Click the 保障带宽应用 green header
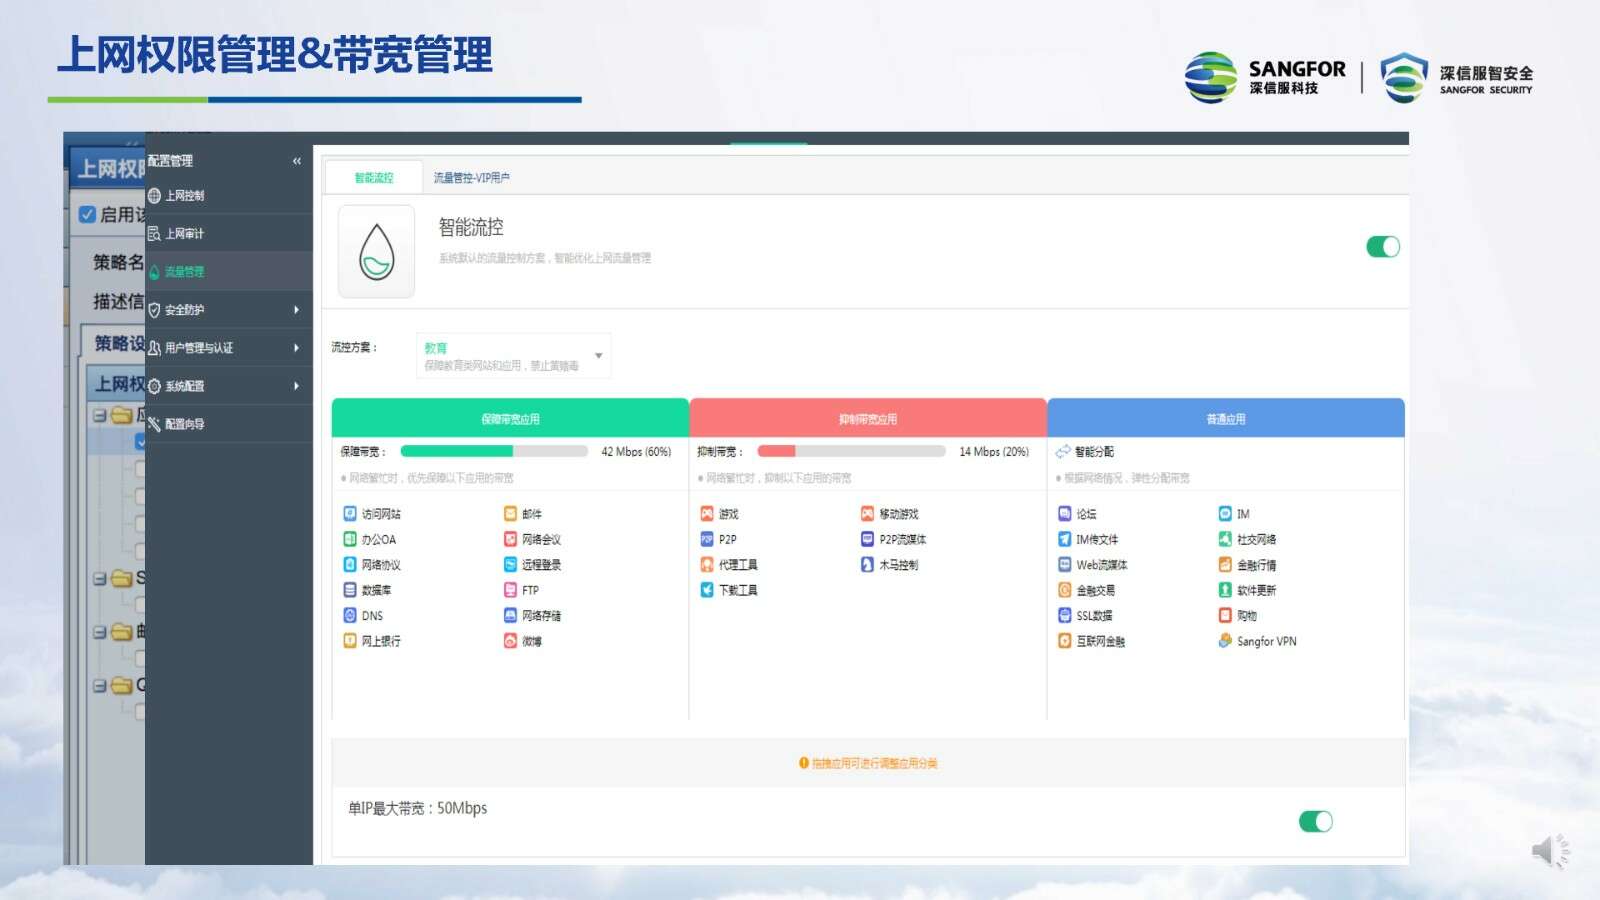 (510, 418)
